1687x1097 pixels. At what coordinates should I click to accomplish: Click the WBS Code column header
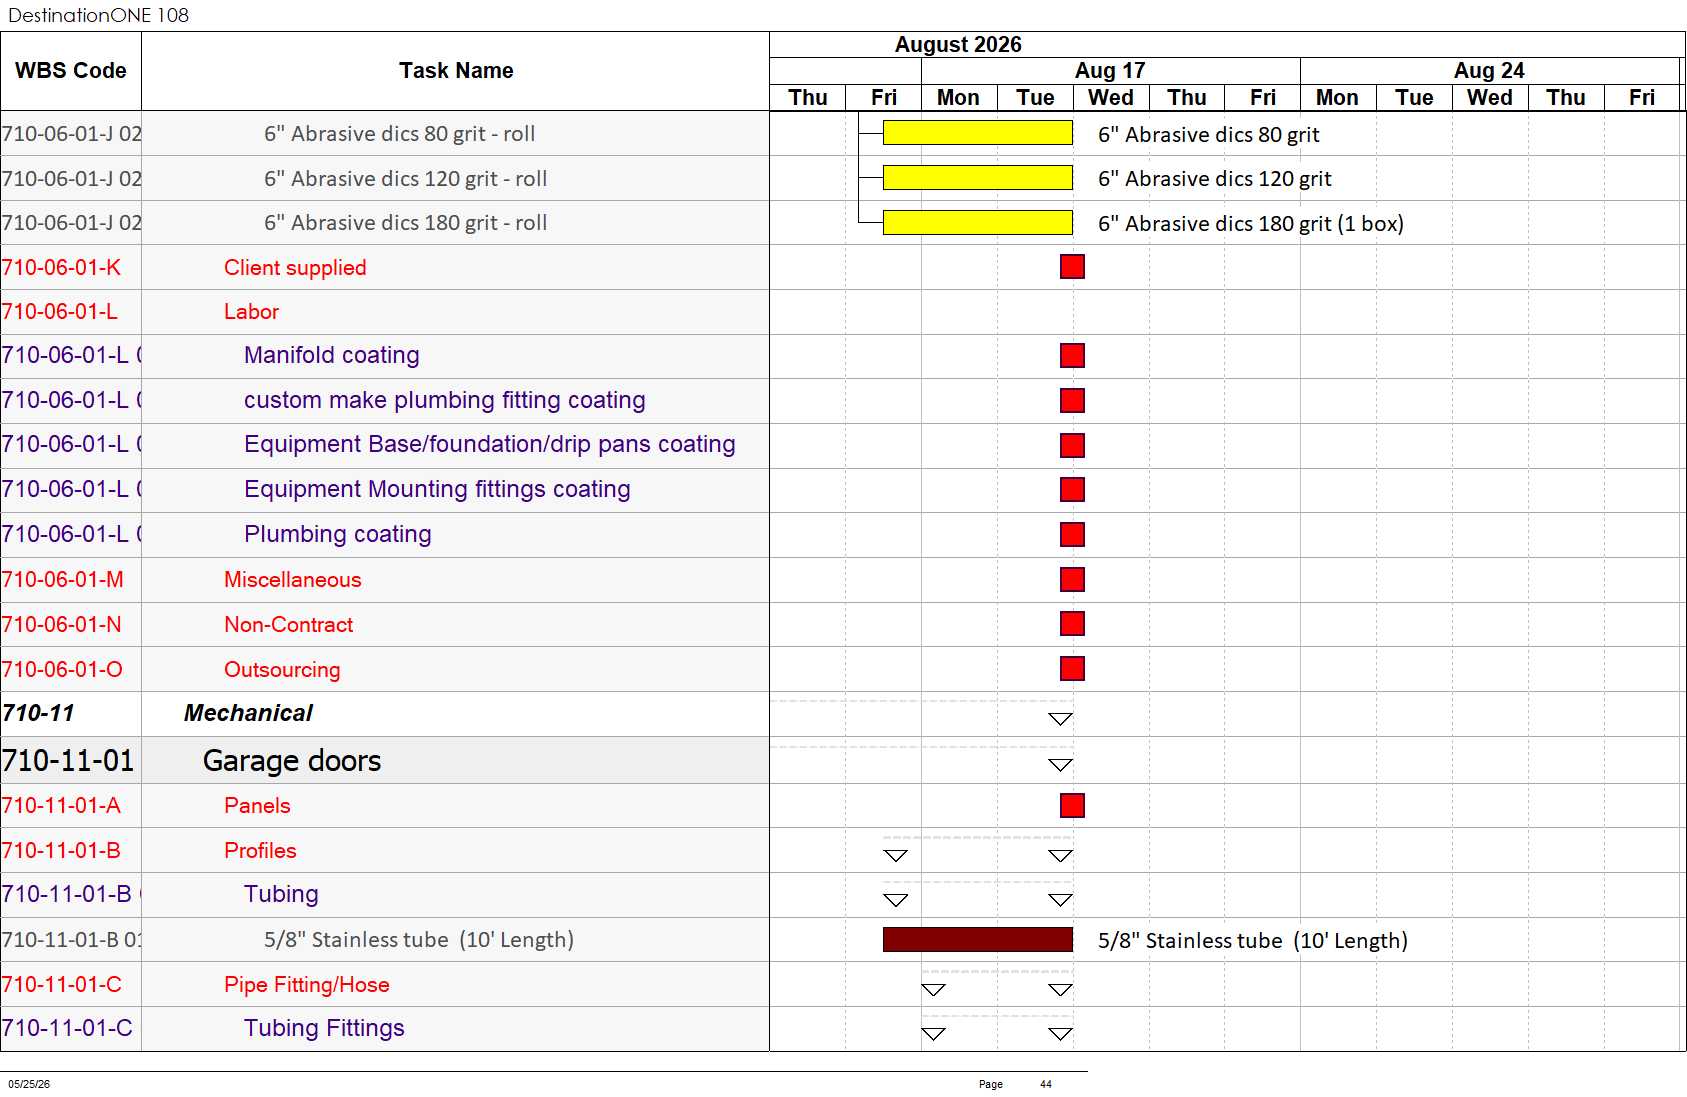click(x=71, y=71)
